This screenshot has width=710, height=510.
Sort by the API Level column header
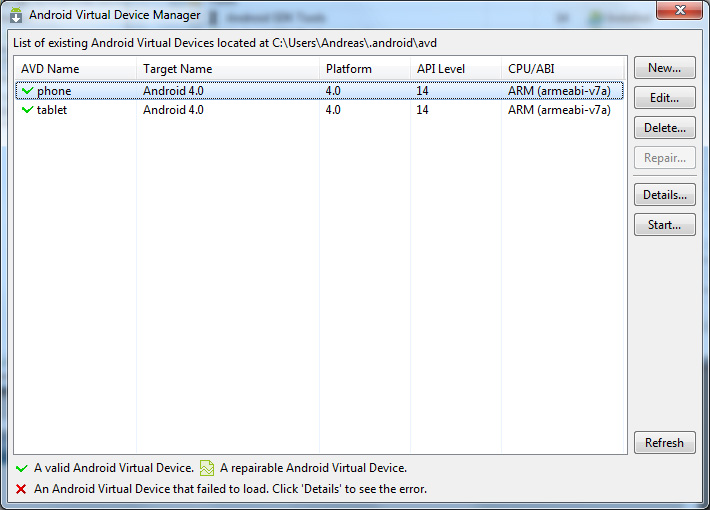coord(441,69)
